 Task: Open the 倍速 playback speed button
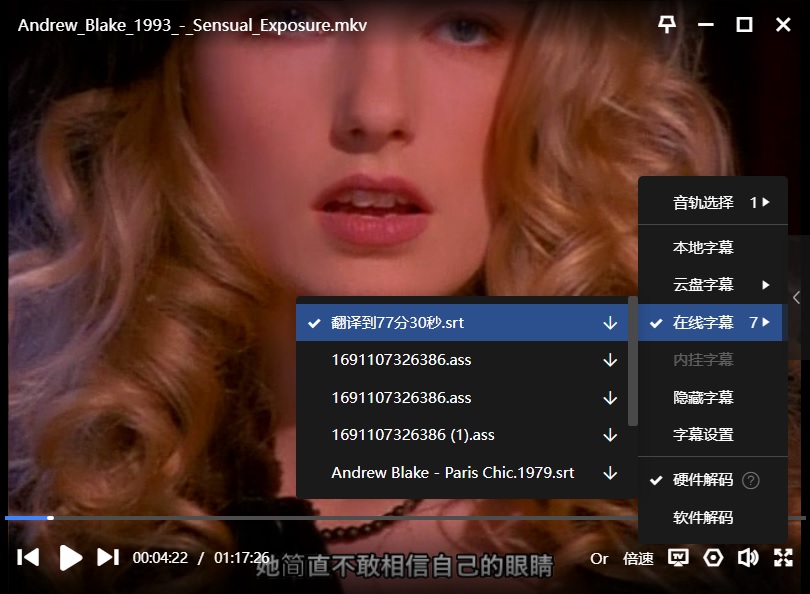pos(638,559)
